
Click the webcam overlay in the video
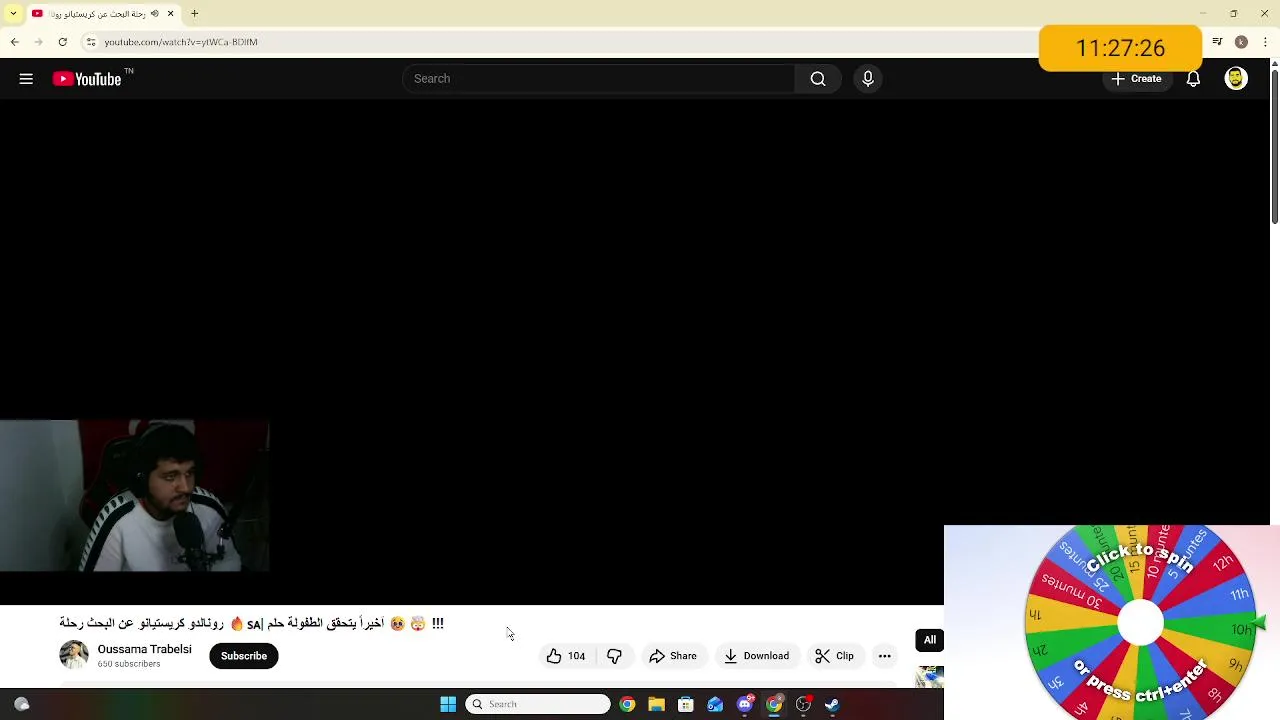click(x=135, y=496)
